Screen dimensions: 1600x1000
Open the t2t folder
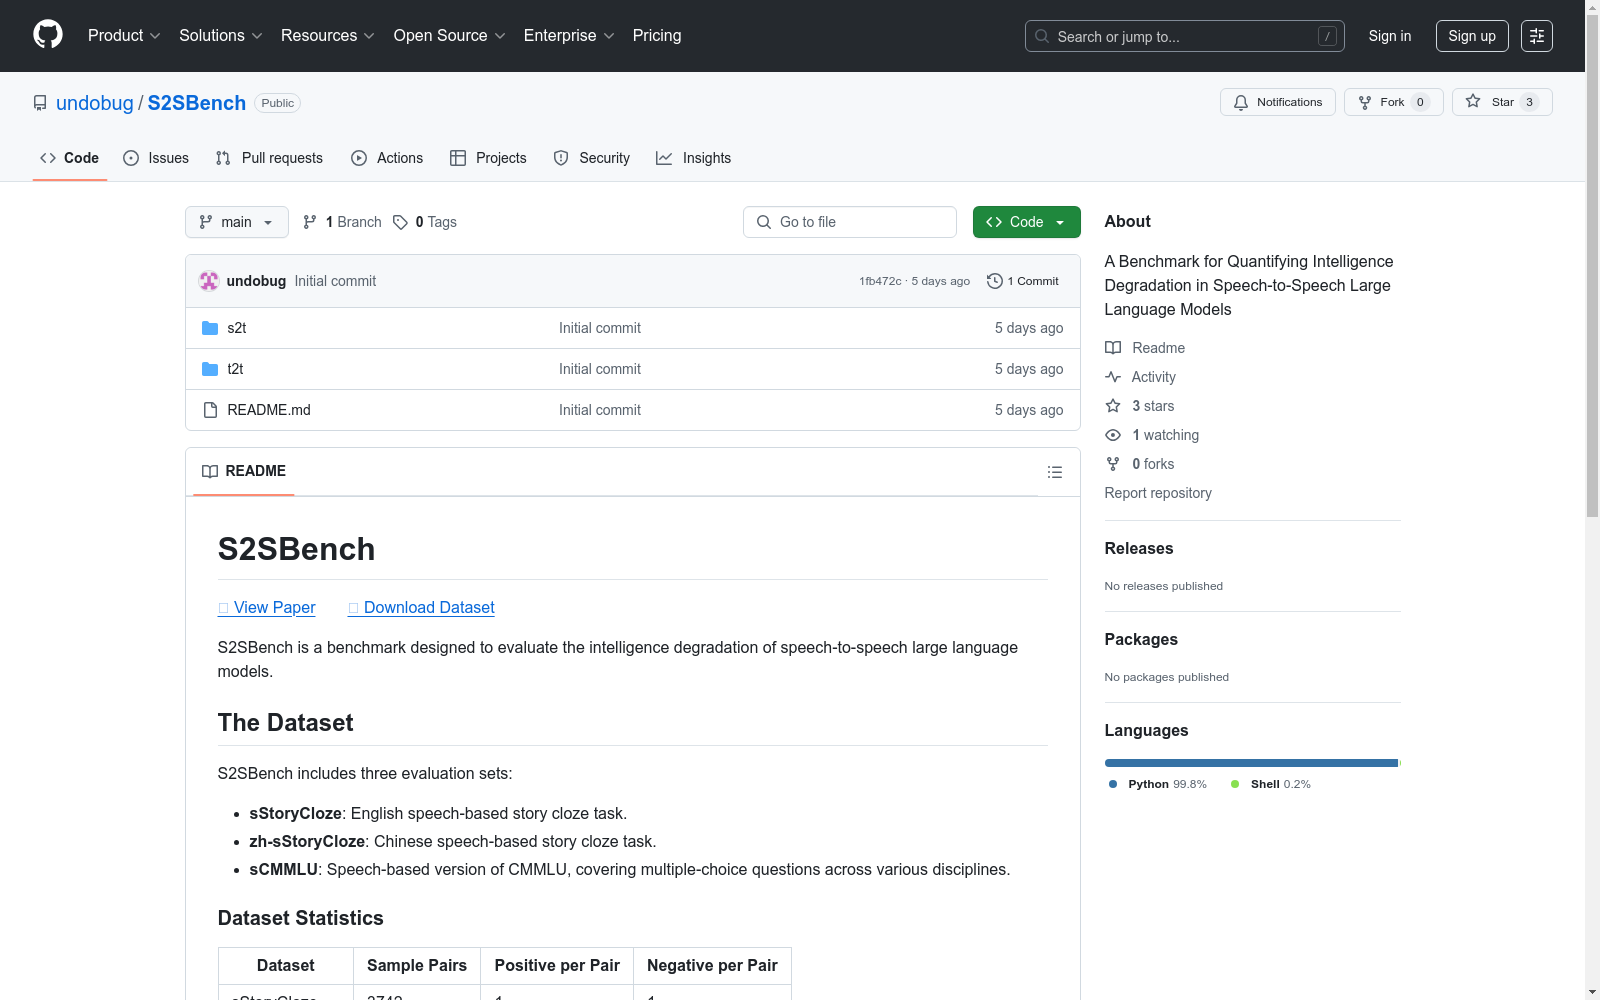pyautogui.click(x=235, y=369)
